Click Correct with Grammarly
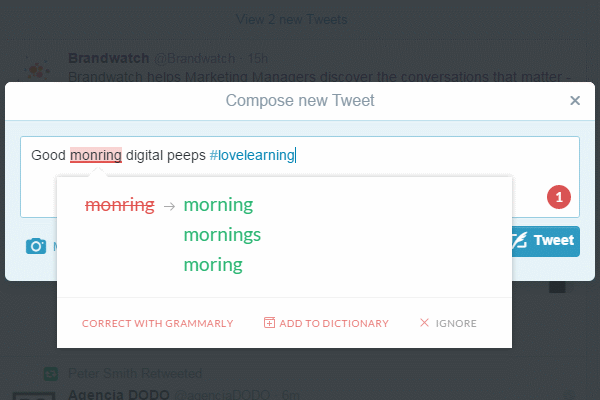The height and width of the screenshot is (400, 600). pyautogui.click(x=157, y=323)
